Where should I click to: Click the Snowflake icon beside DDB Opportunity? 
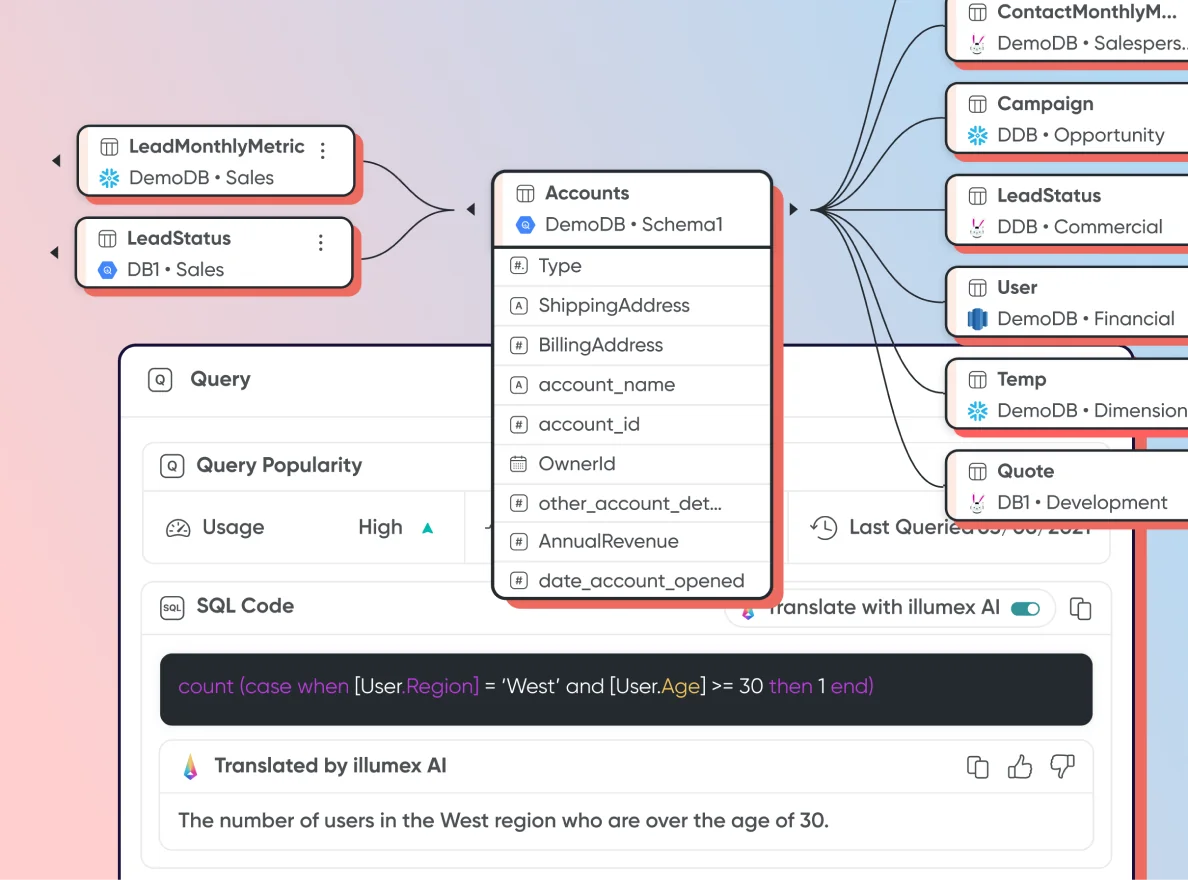977,136
